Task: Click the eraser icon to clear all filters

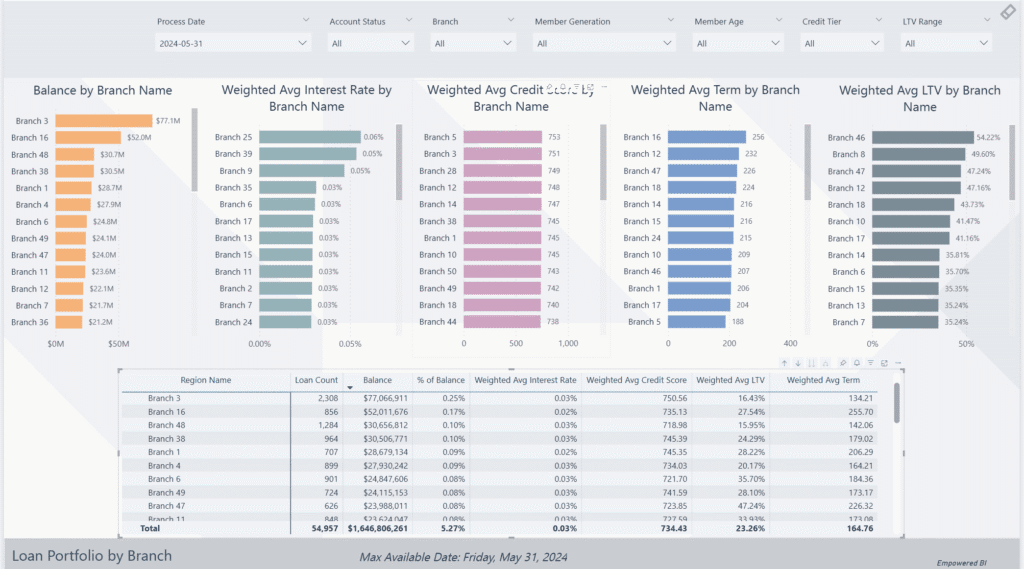Action: pyautogui.click(x=1008, y=12)
